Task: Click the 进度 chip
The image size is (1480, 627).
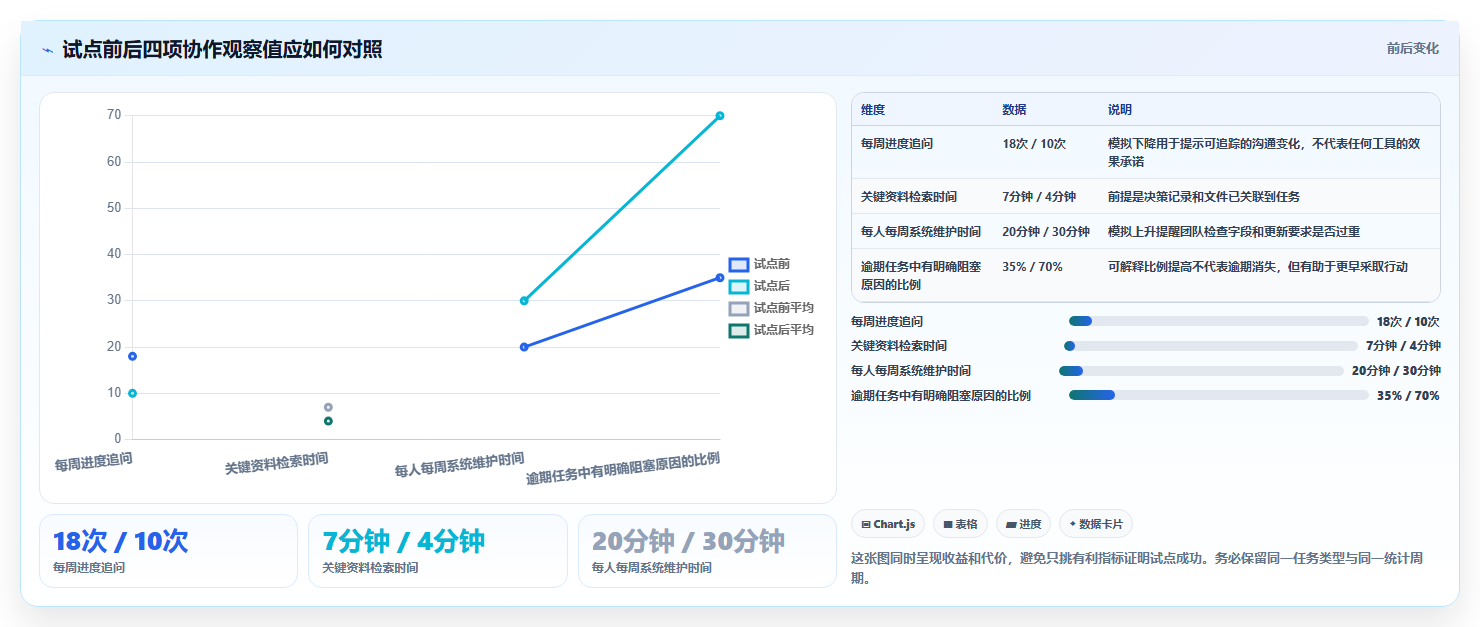Action: pos(1023,524)
